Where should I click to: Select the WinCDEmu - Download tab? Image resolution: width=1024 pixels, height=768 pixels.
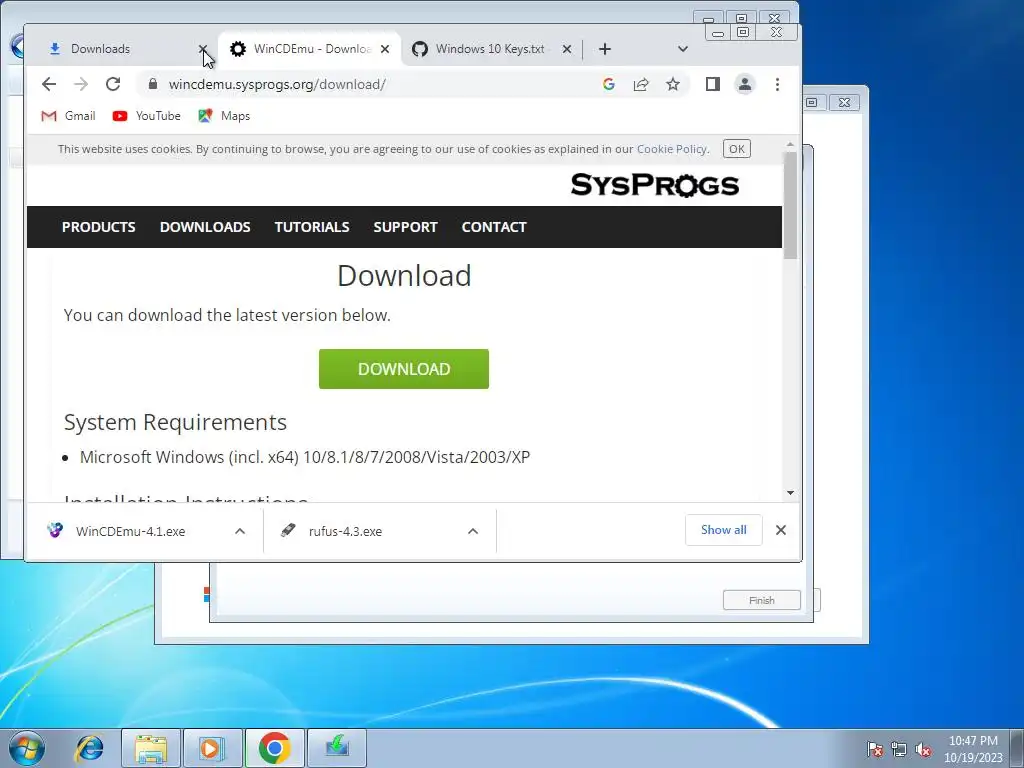312,49
